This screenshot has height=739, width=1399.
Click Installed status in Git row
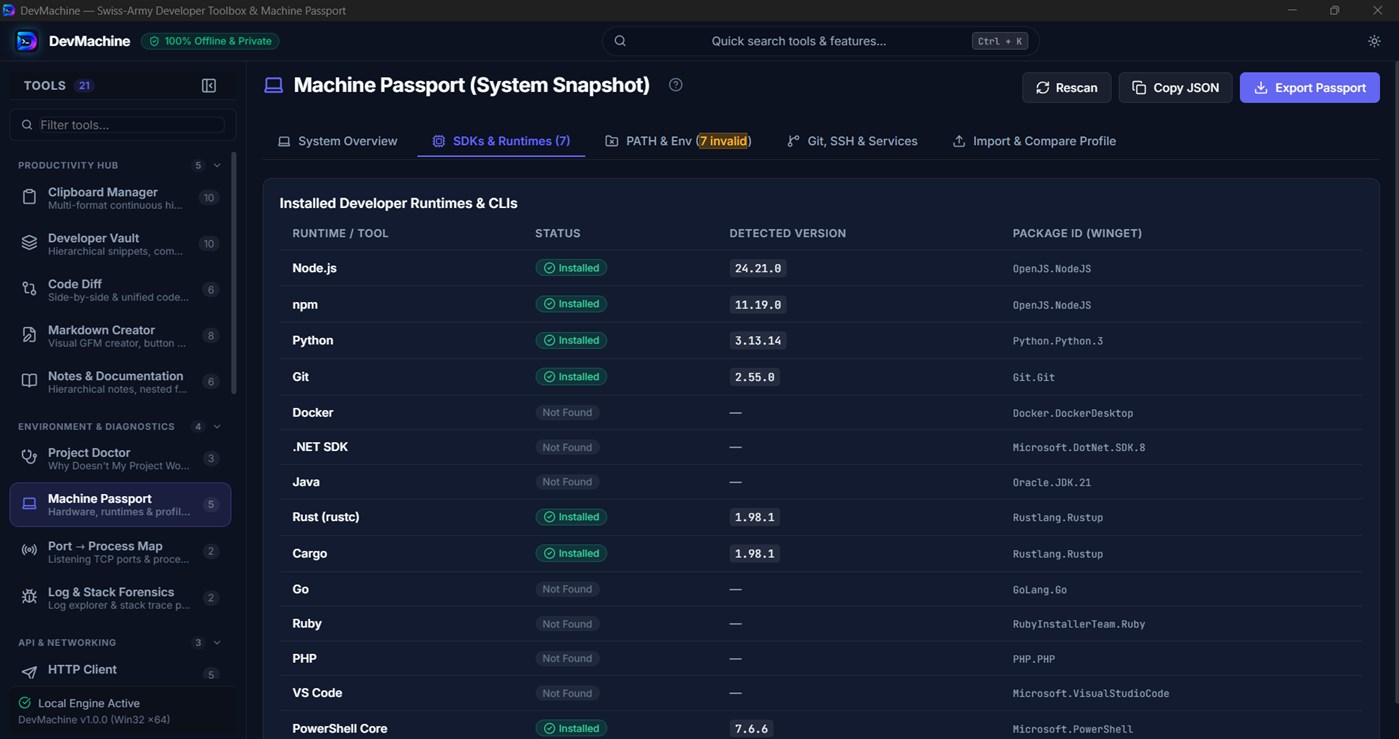571,377
